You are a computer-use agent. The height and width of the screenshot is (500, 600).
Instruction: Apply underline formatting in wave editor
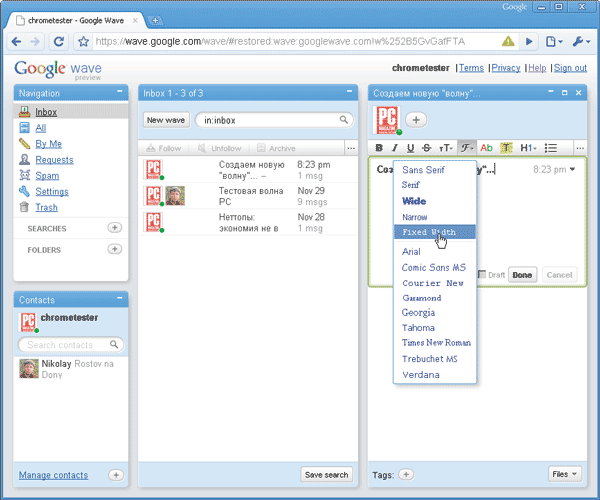410,148
